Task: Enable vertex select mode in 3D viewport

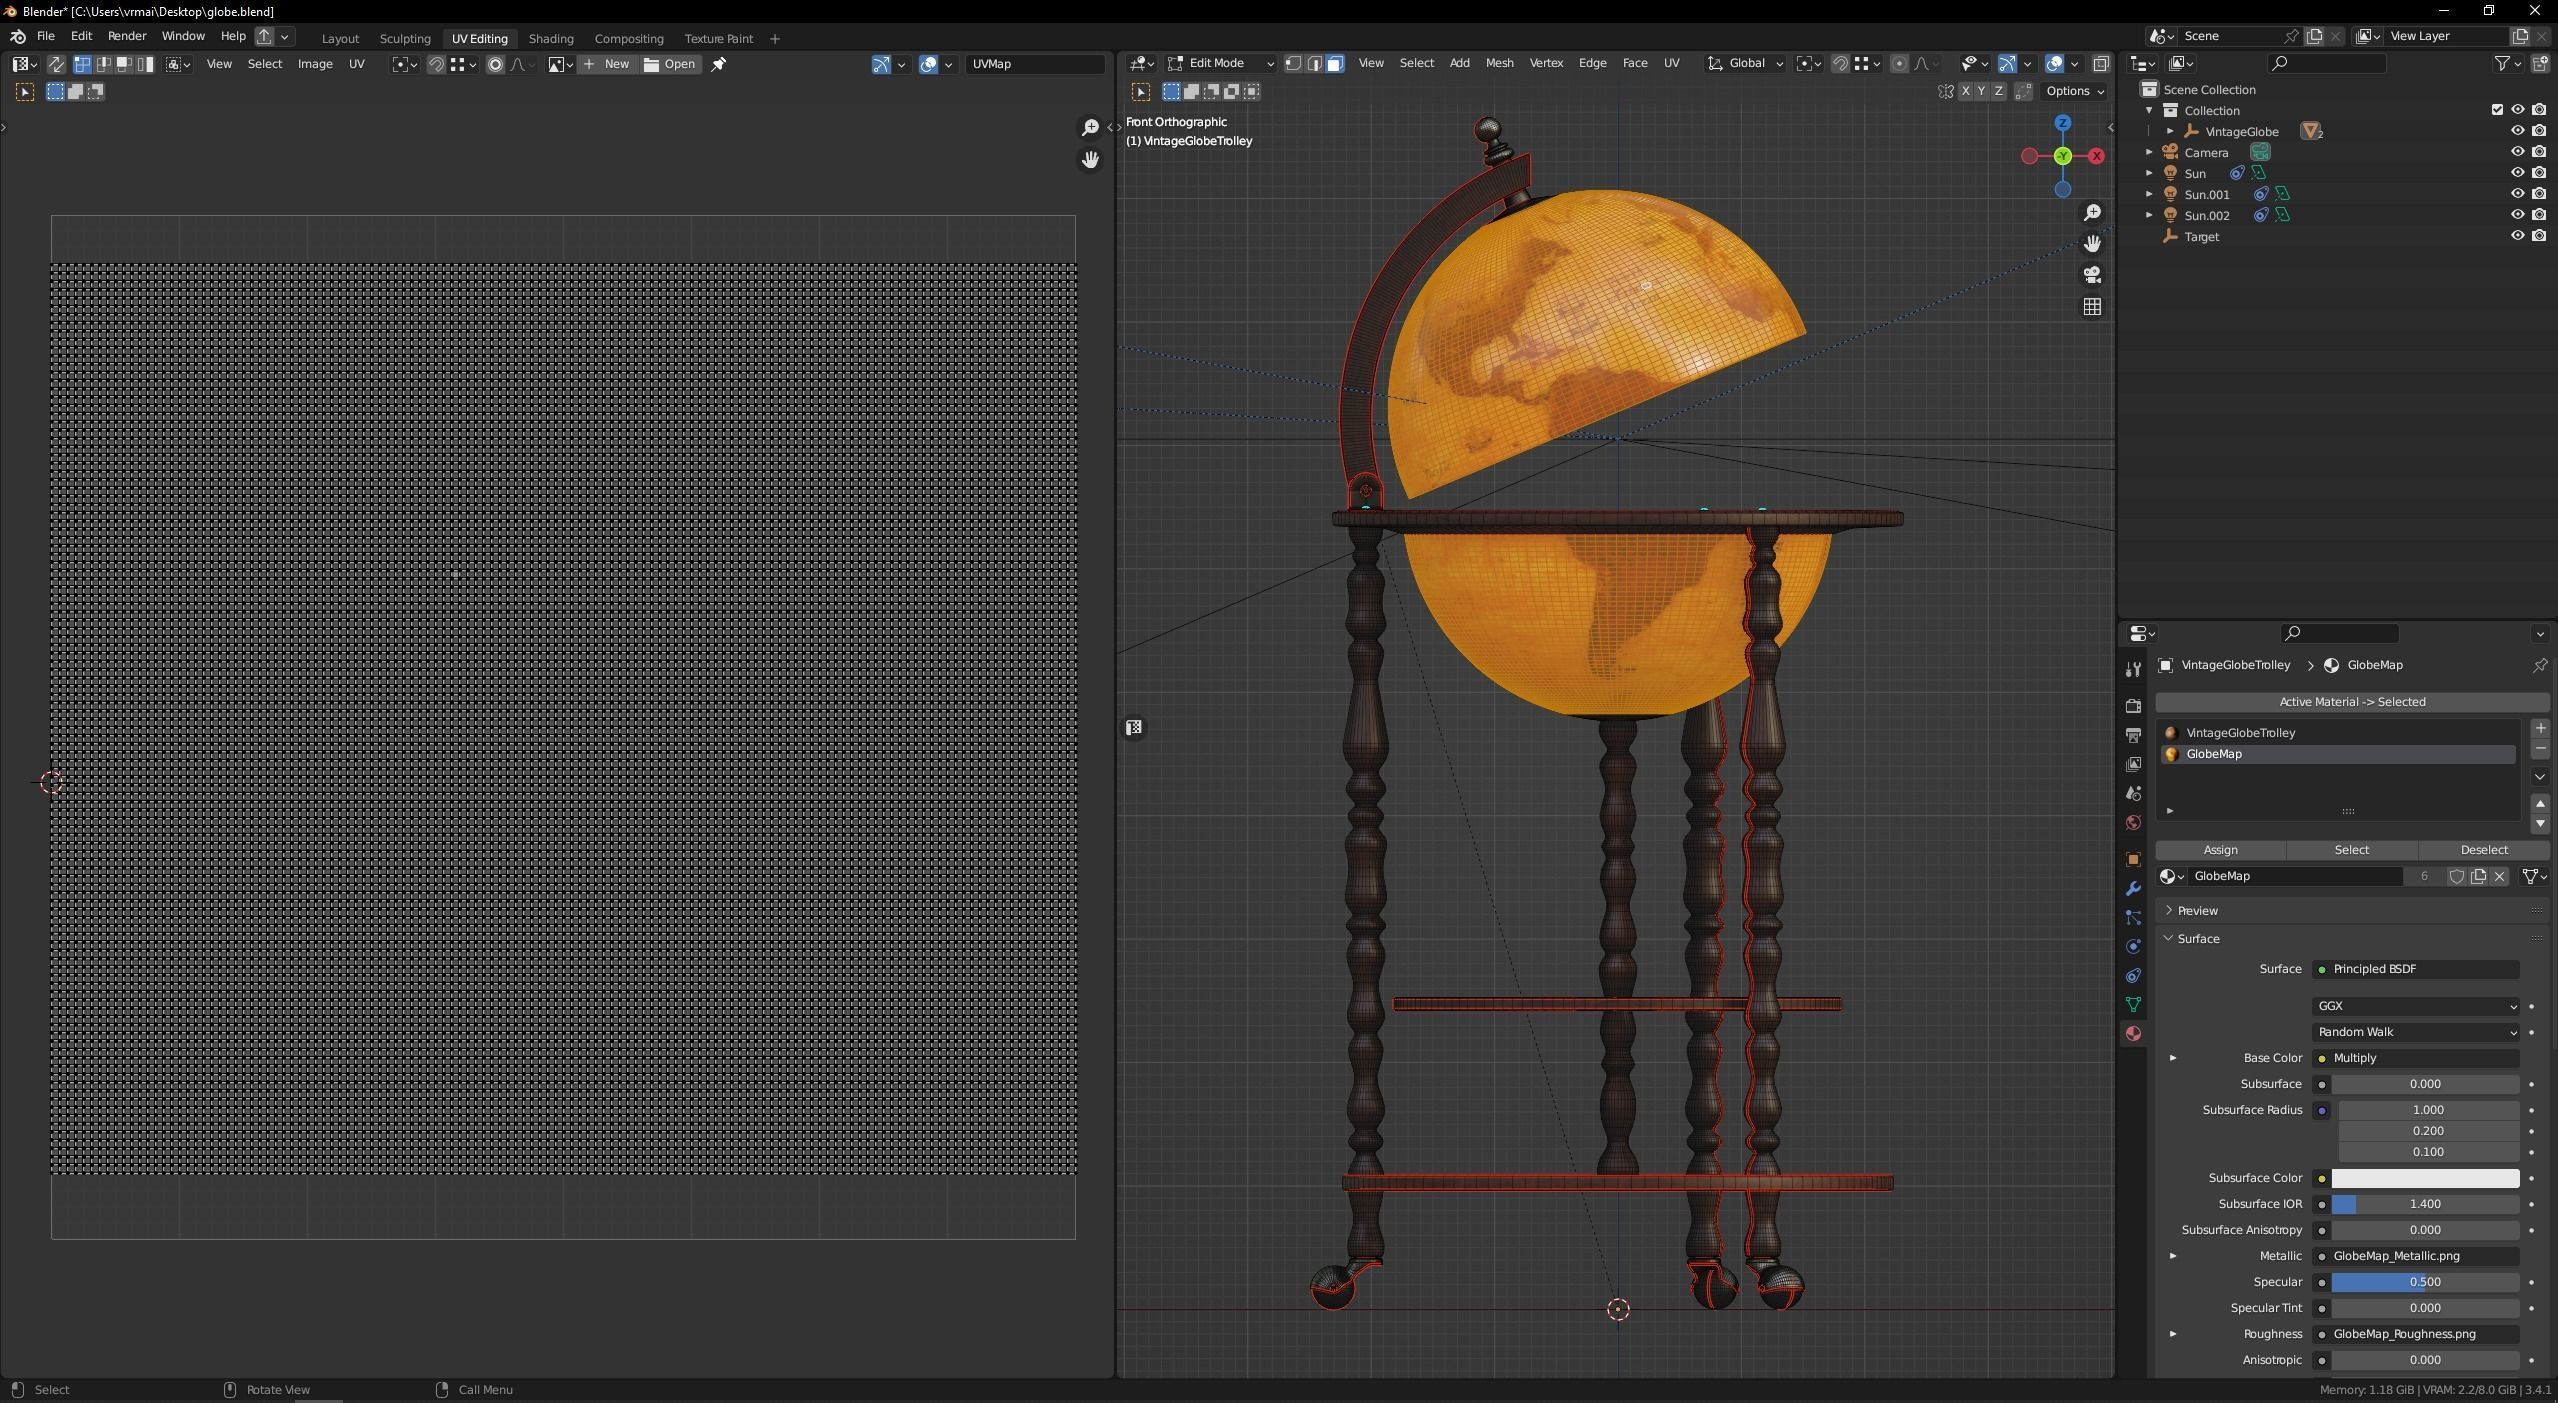Action: pos(1293,63)
